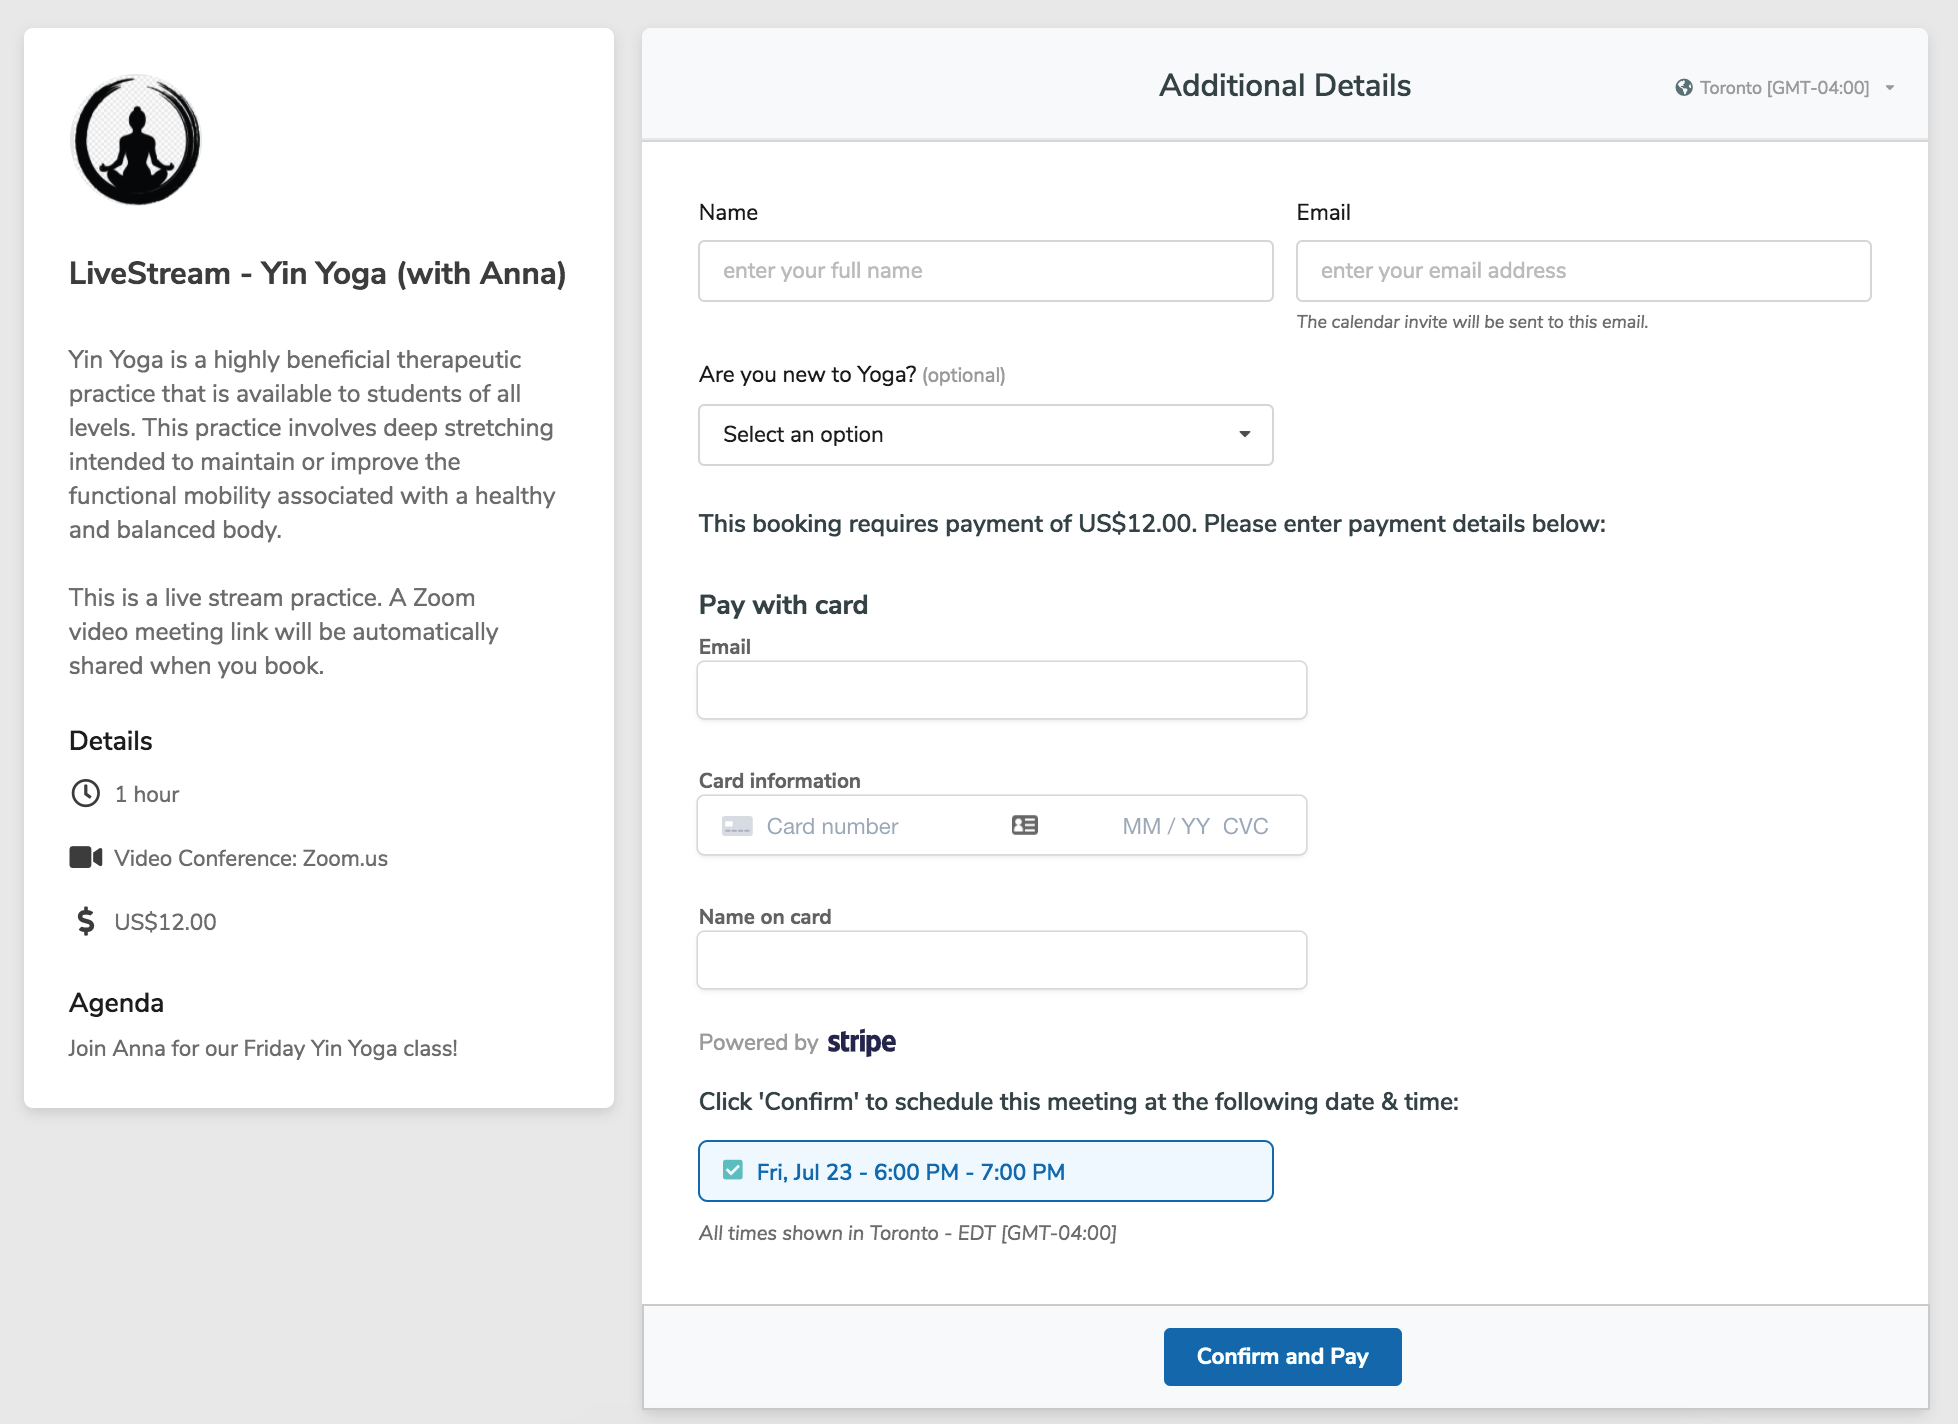Click the Details heading
The image size is (1958, 1424).
[110, 740]
